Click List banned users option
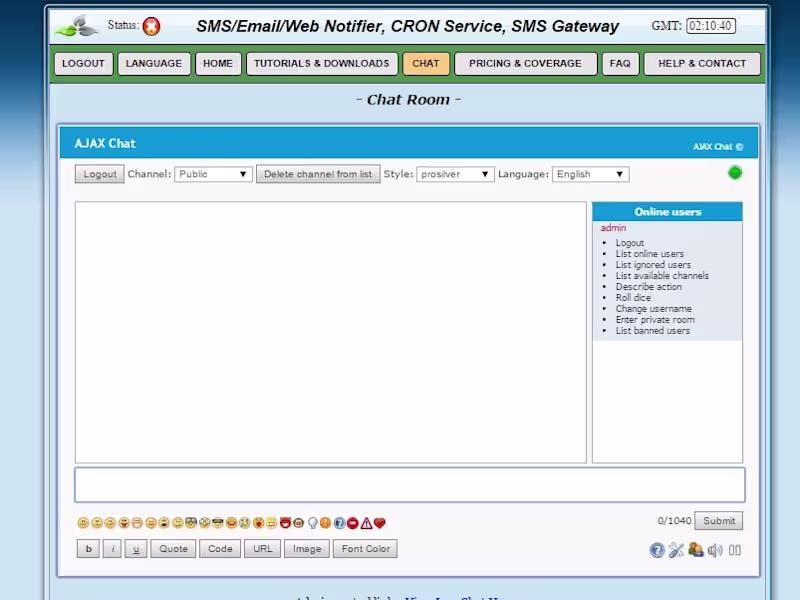This screenshot has height=600, width=800. pos(653,331)
